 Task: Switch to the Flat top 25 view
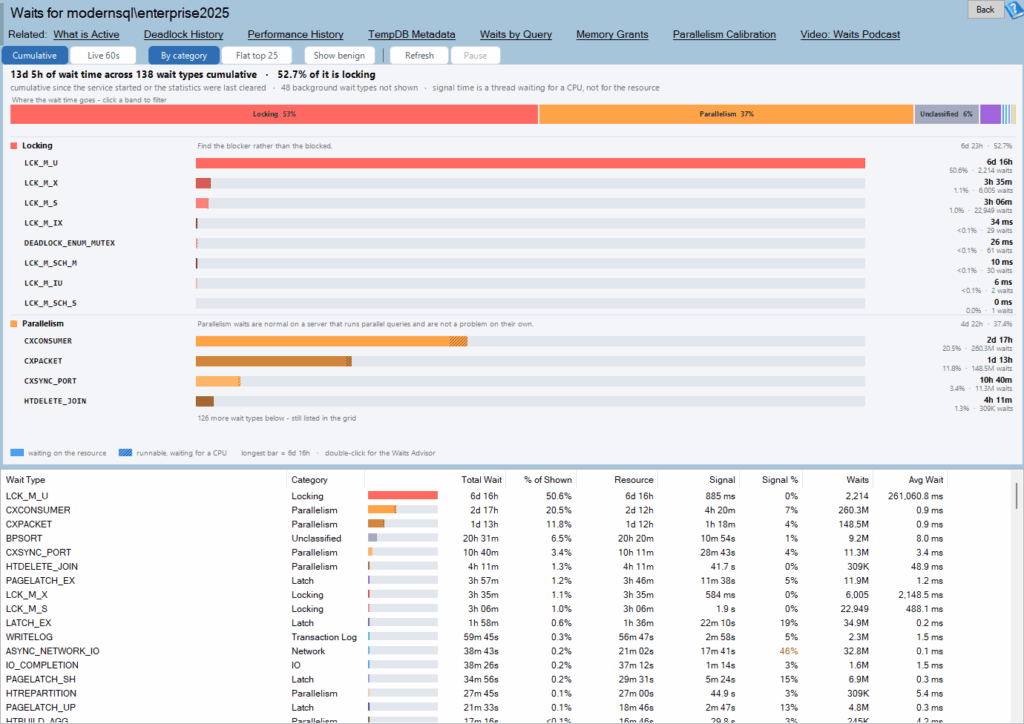coord(257,55)
